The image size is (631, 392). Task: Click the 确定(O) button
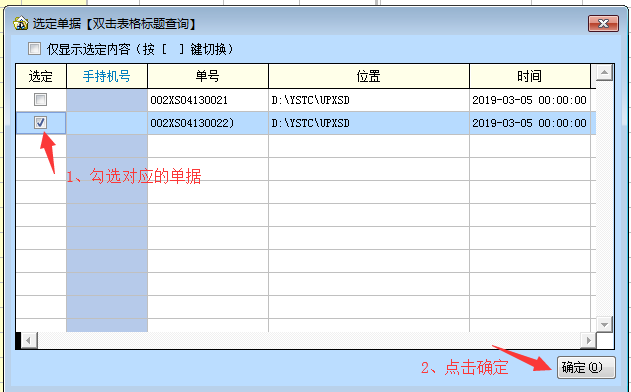pos(586,367)
